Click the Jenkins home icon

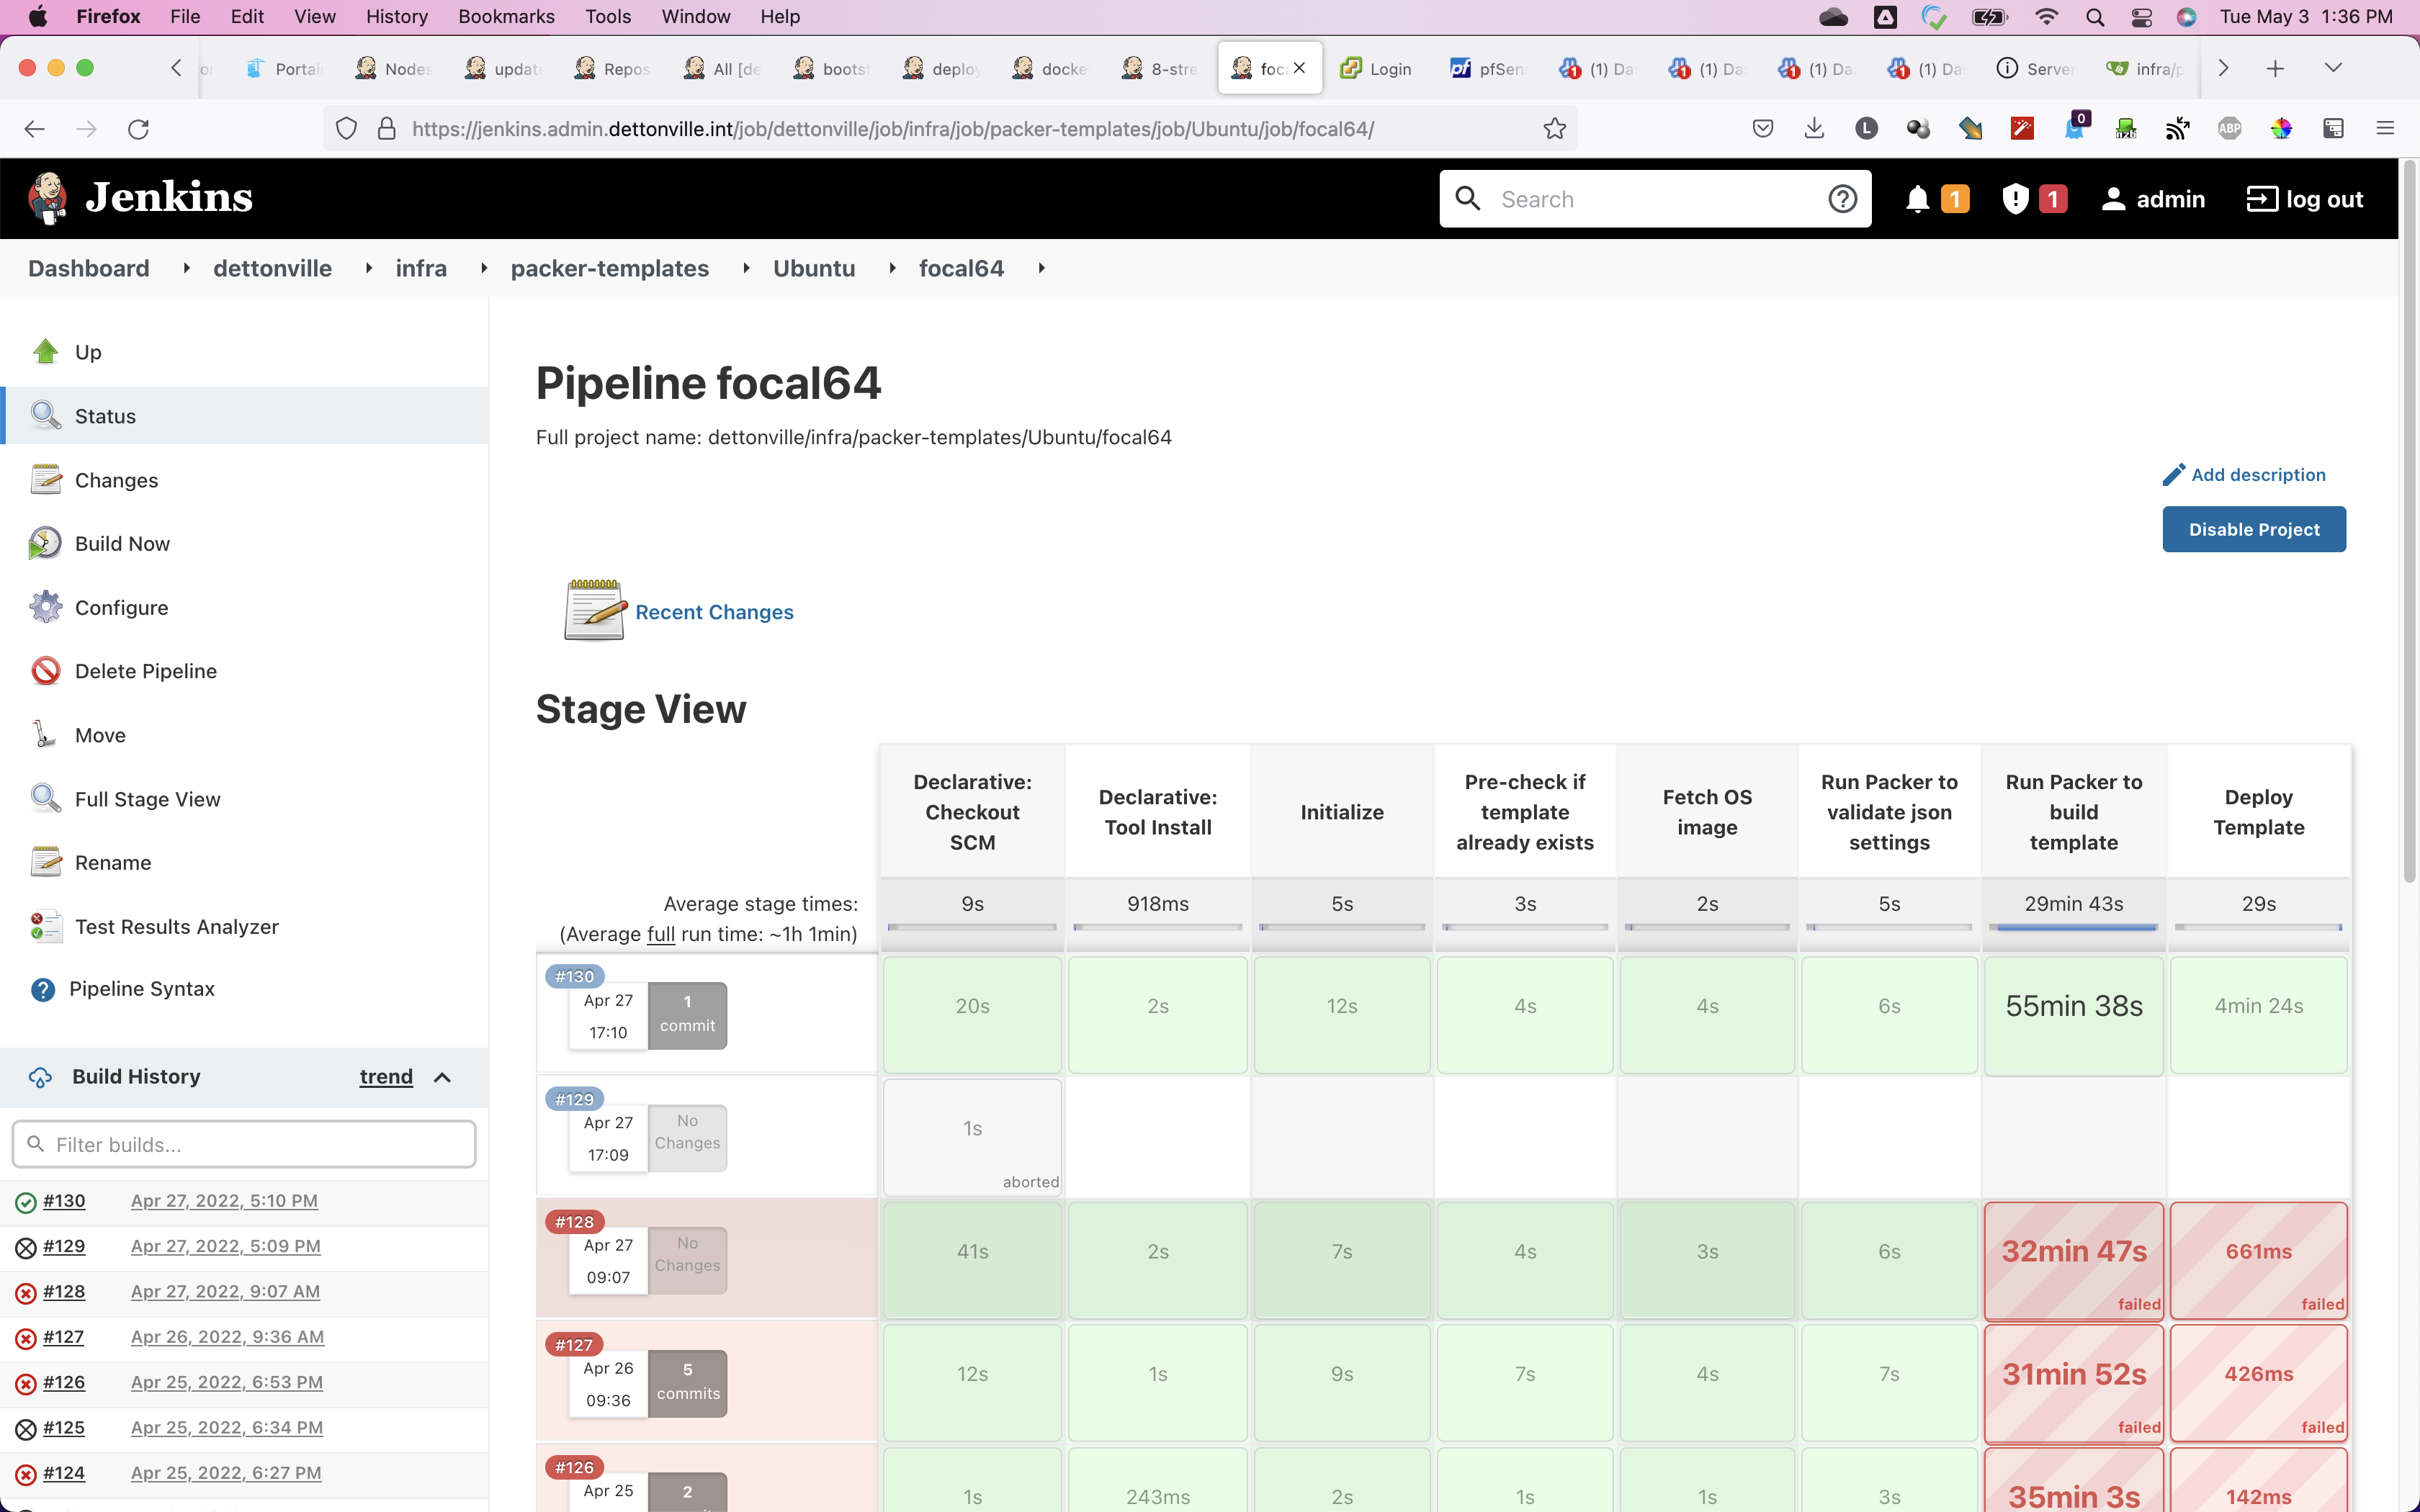point(50,195)
